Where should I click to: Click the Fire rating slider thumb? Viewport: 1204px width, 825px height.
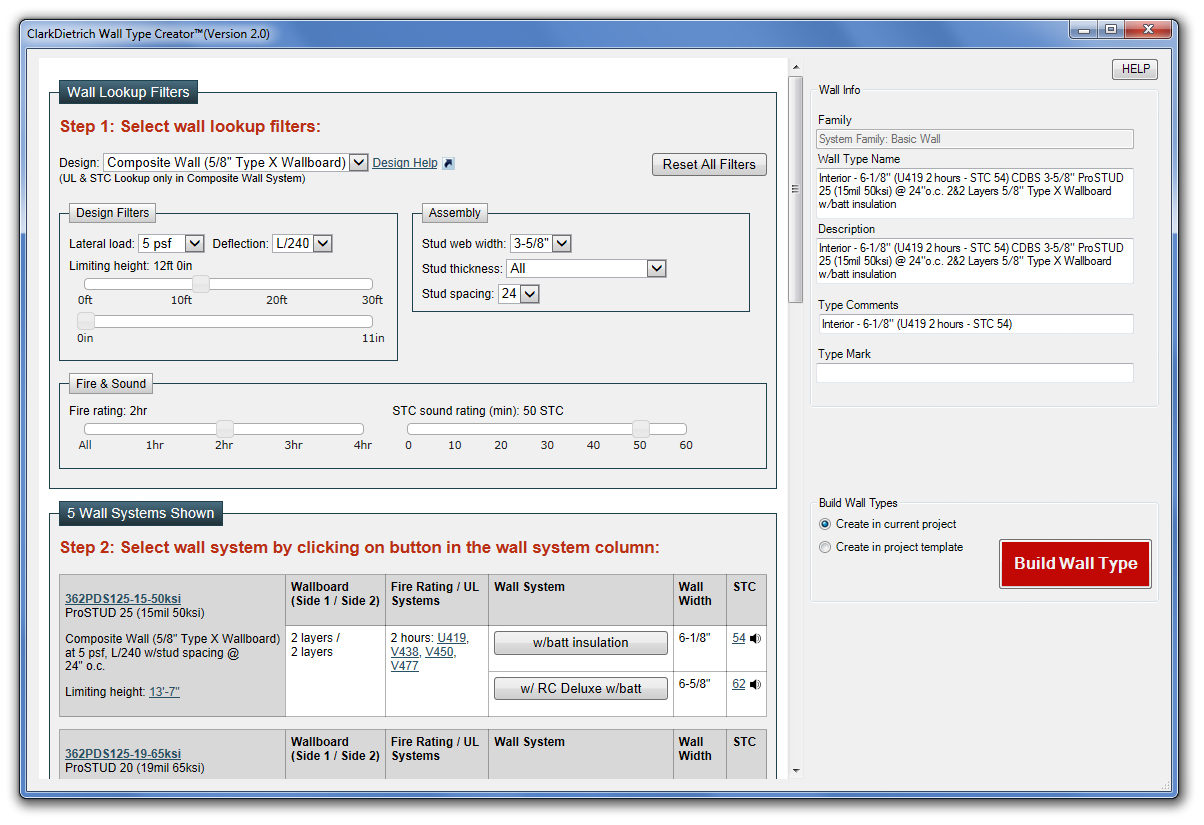click(x=225, y=429)
